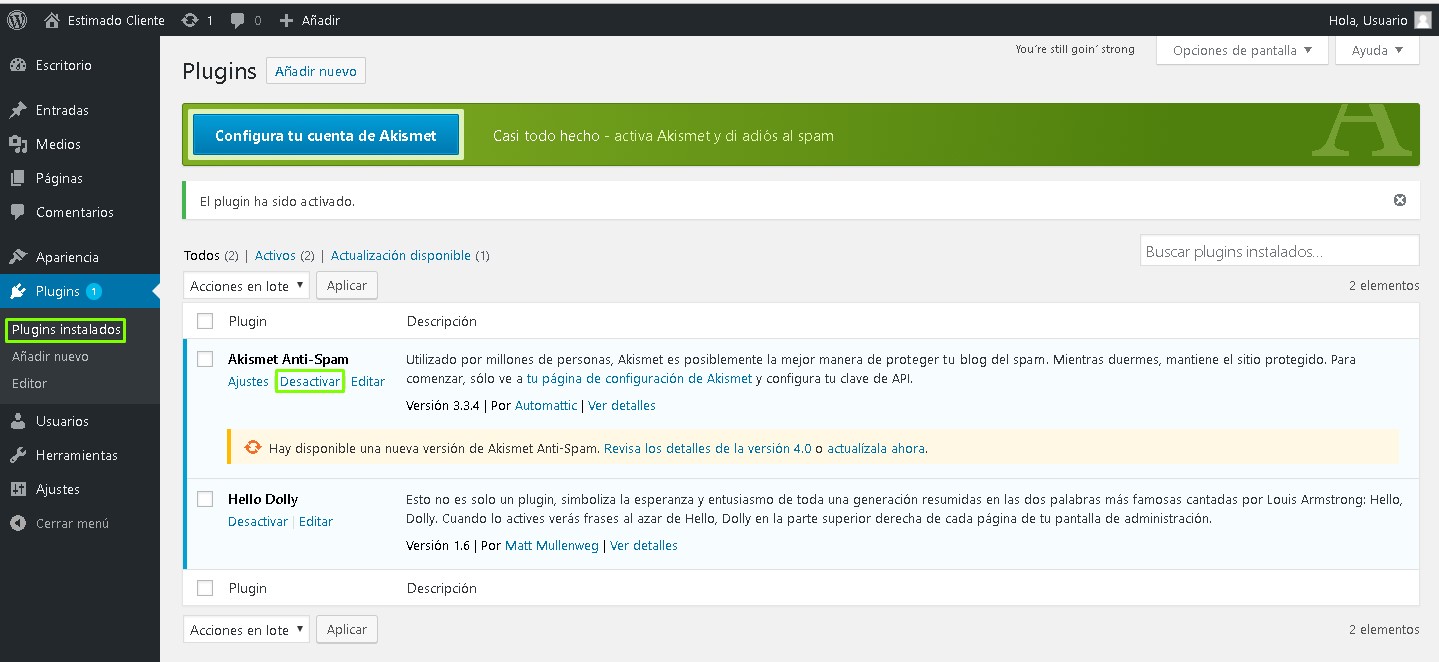The width and height of the screenshot is (1439, 662).
Task: Go to Usuarios in the sidebar
Action: pyautogui.click(x=62, y=421)
